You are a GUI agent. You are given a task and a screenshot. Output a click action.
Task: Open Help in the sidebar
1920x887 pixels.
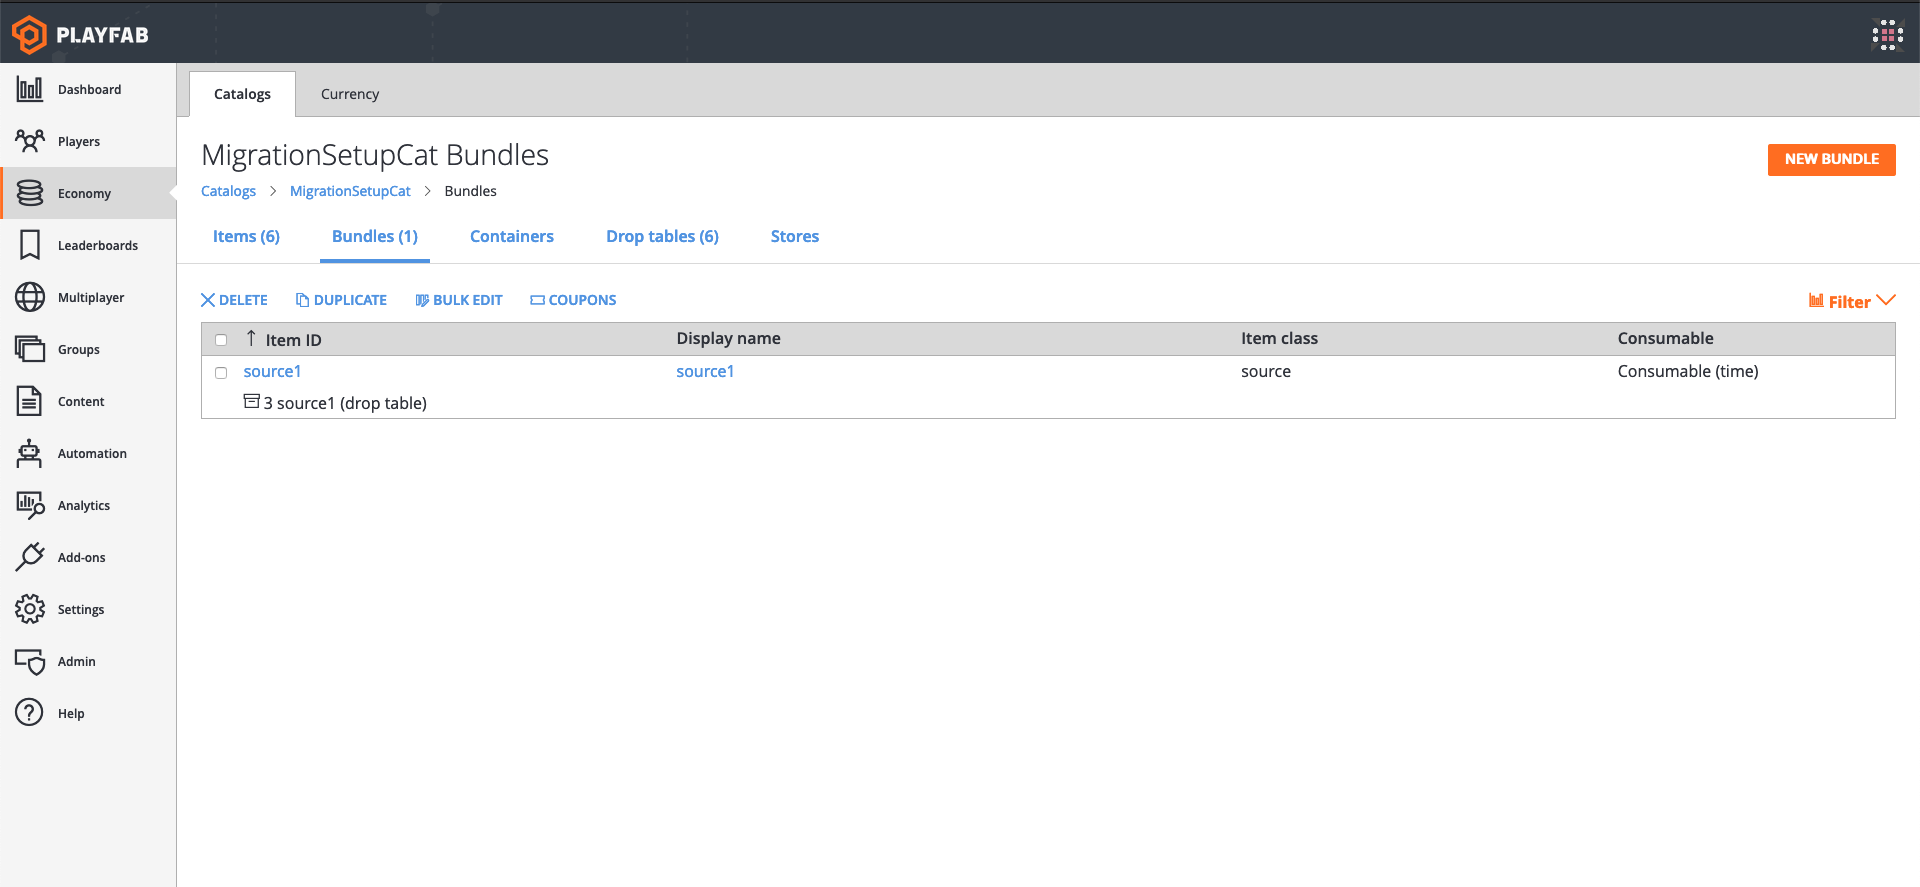88,713
